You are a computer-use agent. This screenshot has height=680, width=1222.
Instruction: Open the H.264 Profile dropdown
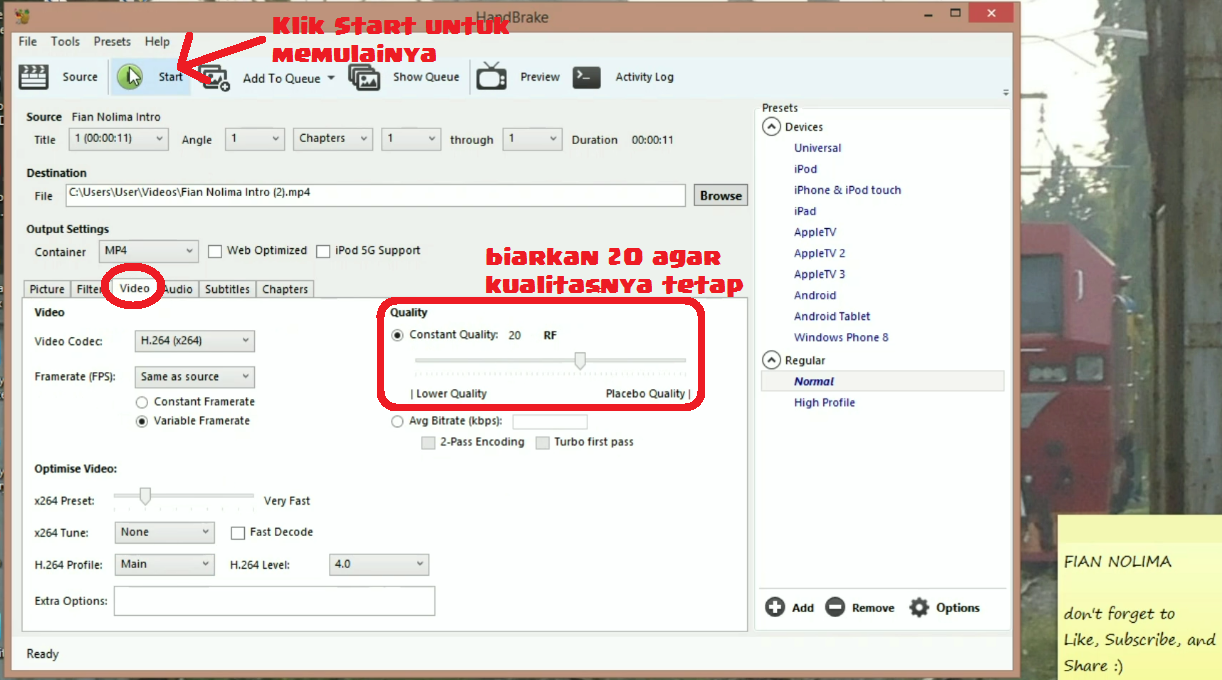point(165,565)
